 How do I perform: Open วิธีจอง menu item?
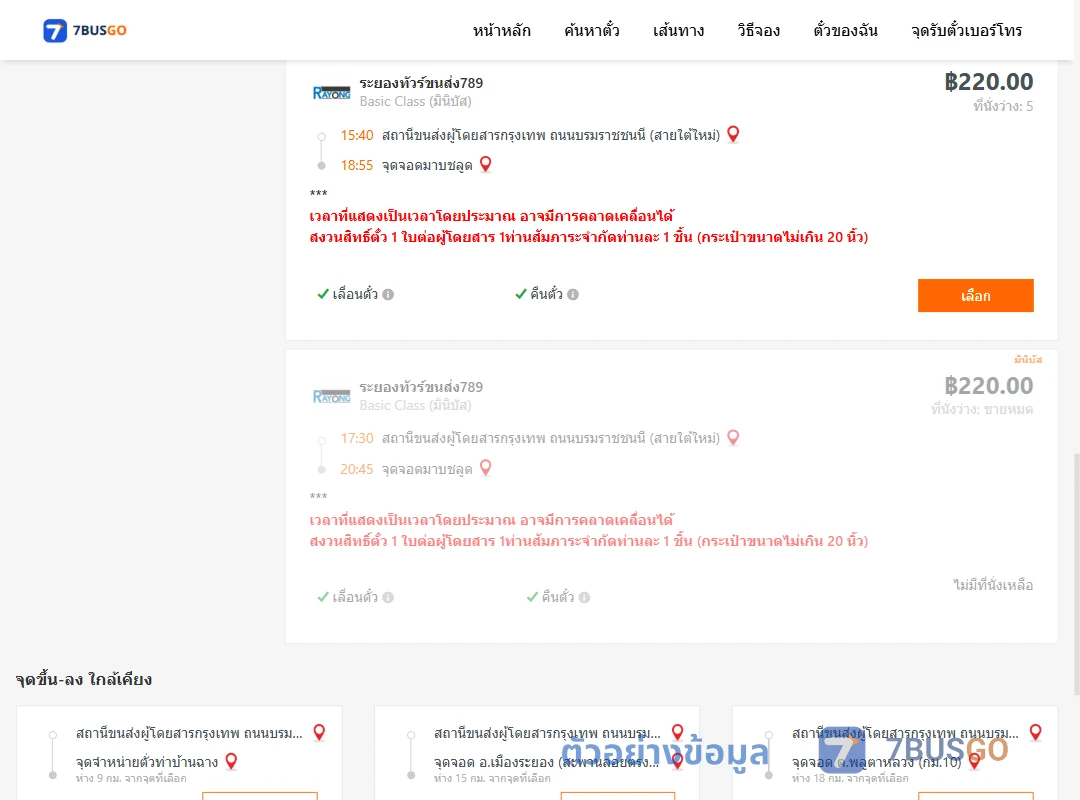click(x=758, y=30)
